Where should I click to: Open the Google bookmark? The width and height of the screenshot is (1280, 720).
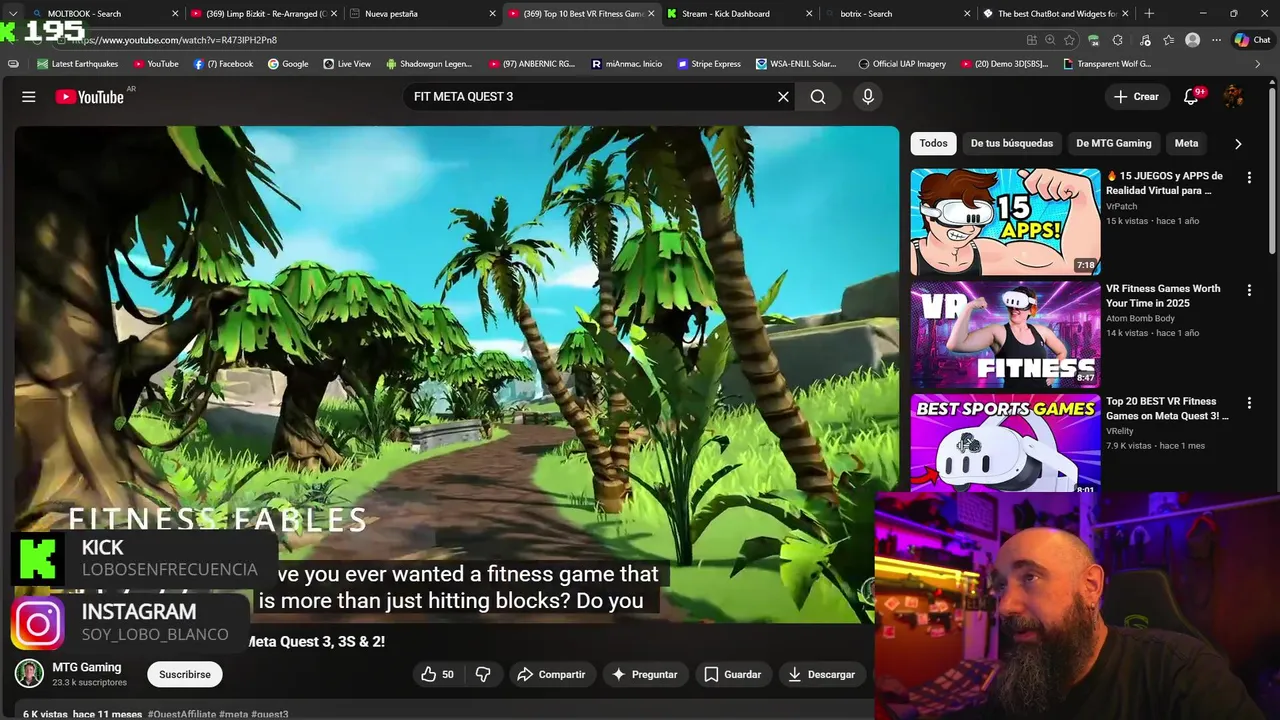pyautogui.click(x=288, y=64)
